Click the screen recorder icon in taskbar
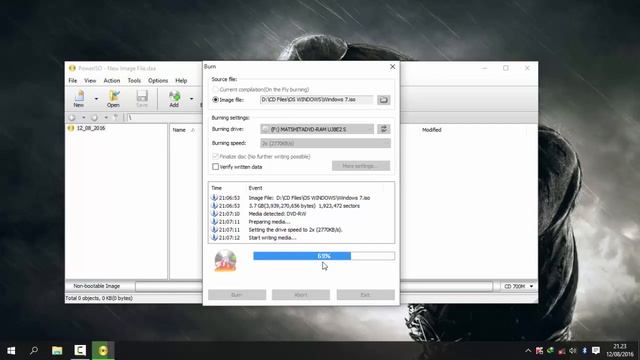The width and height of the screenshot is (640, 360). 80,351
